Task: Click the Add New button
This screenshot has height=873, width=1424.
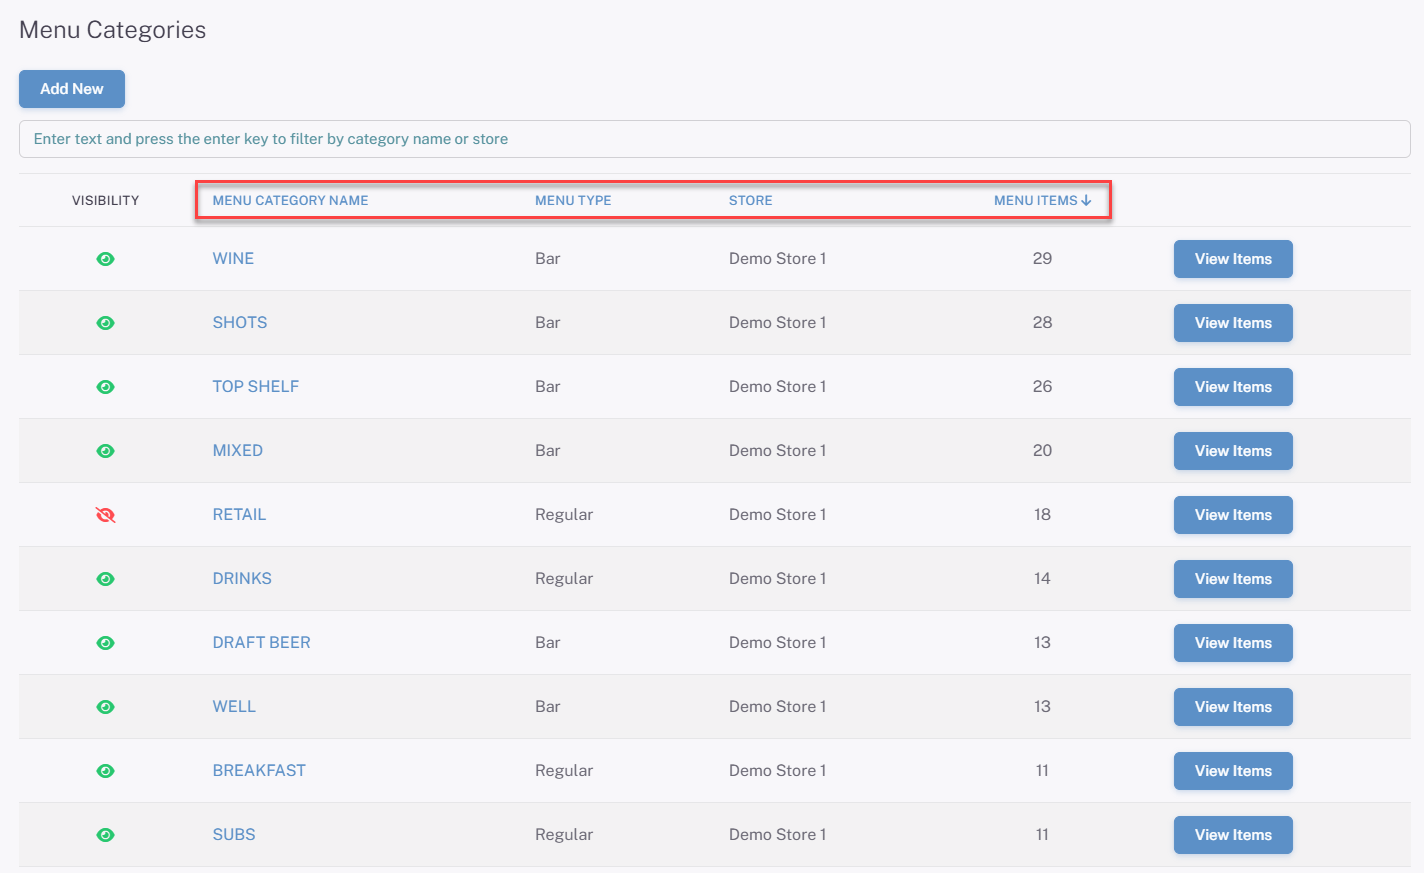Action: click(72, 89)
